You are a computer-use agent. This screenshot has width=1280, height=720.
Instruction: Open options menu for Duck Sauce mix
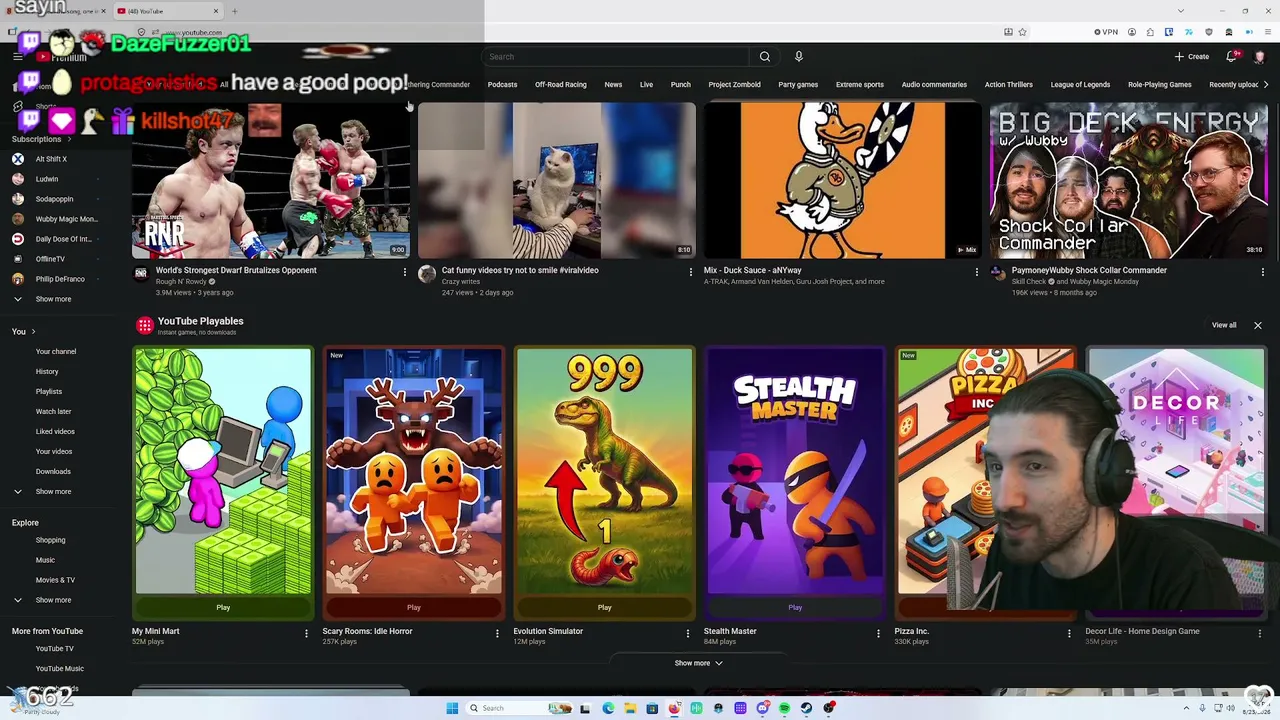coord(977,272)
